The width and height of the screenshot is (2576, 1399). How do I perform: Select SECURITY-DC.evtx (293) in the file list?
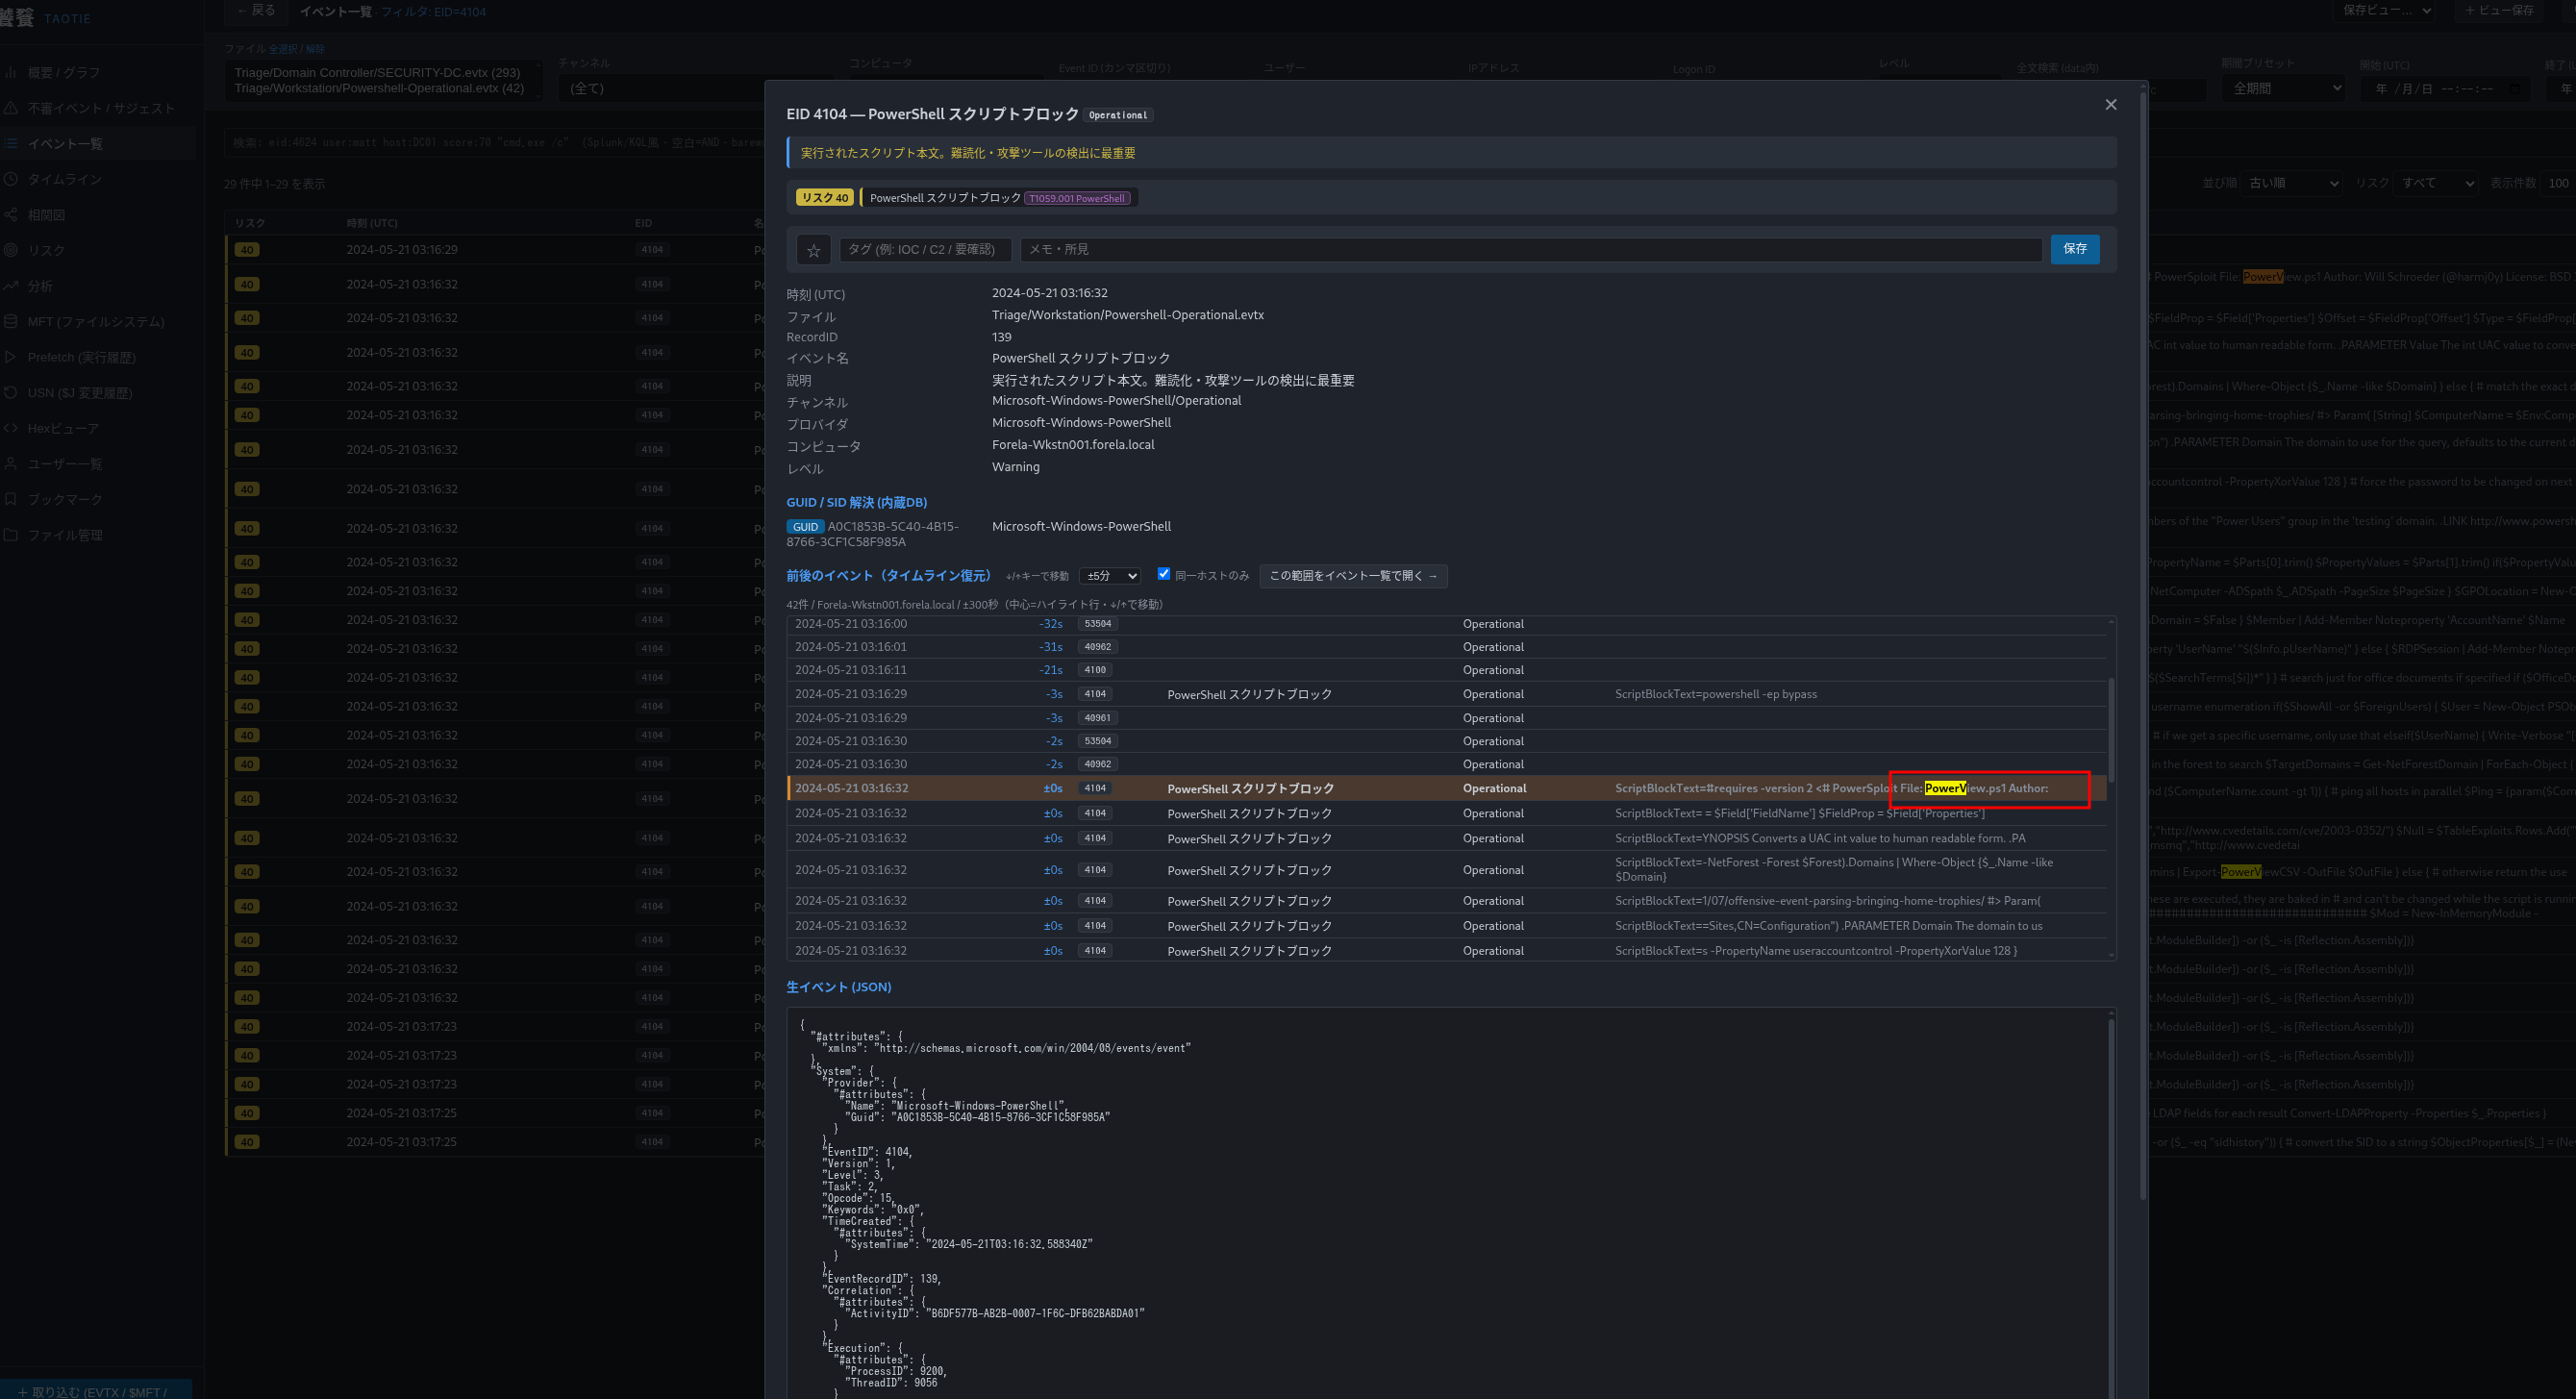click(x=377, y=72)
